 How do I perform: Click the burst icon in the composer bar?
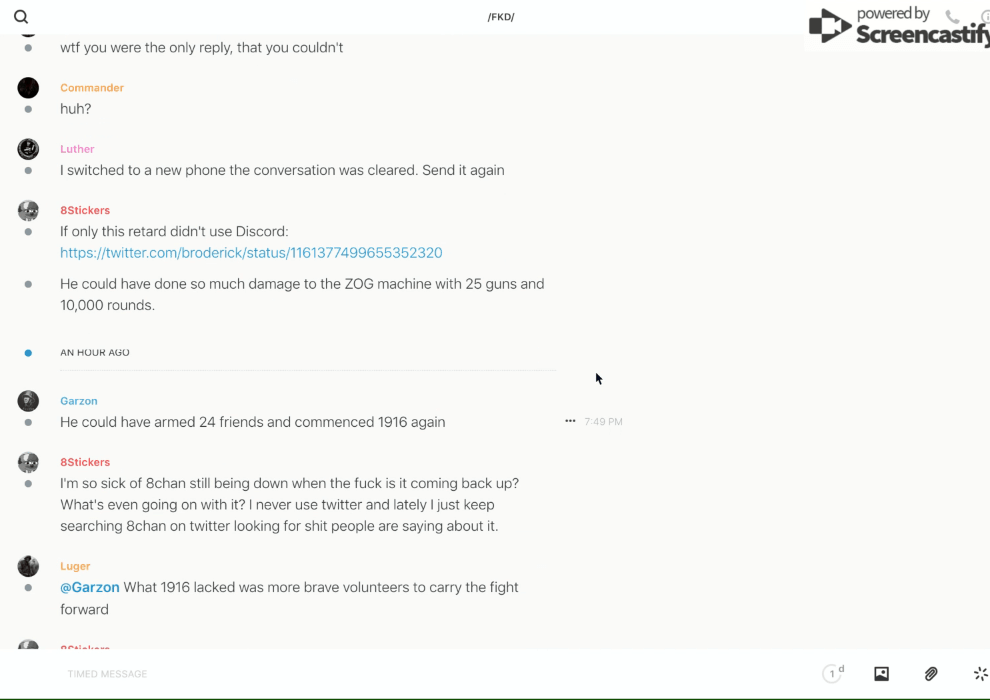980,674
